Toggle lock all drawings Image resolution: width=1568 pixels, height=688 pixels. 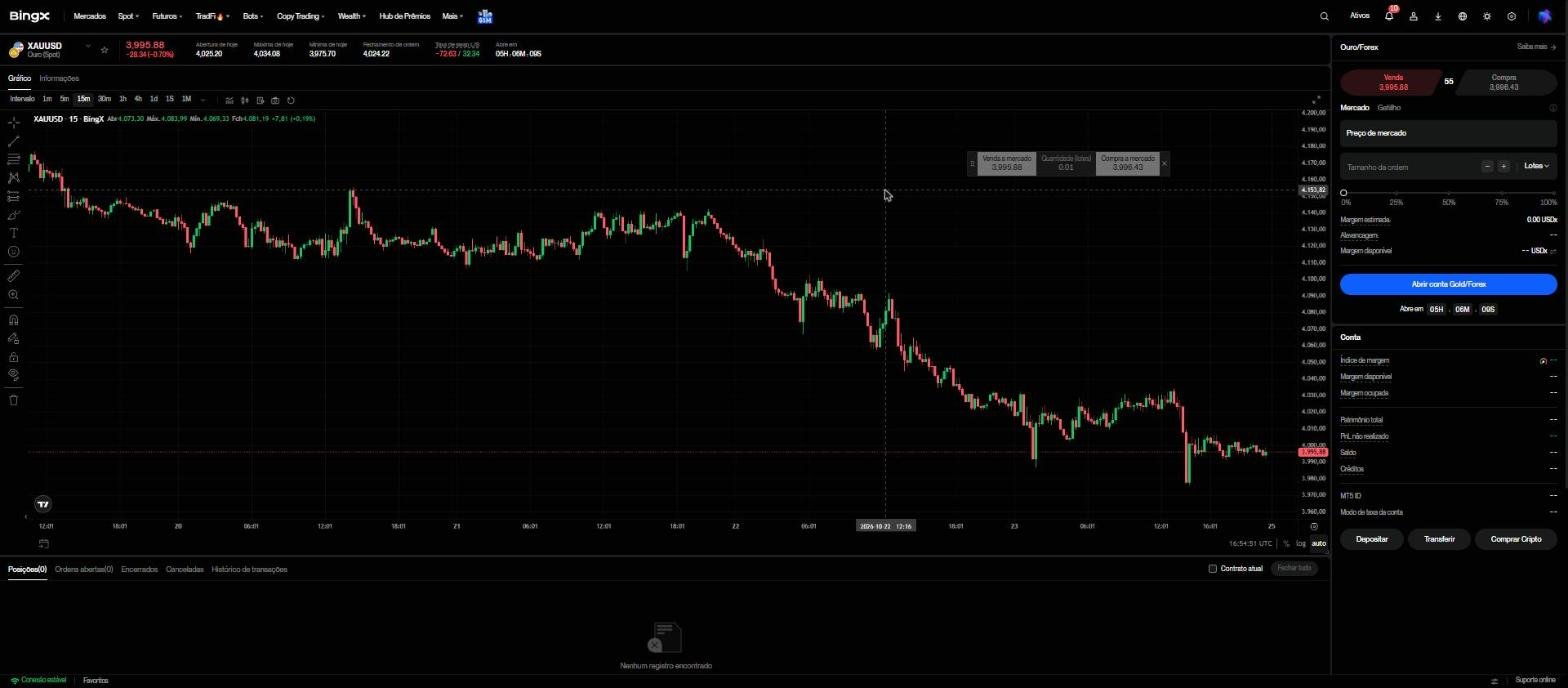[13, 357]
